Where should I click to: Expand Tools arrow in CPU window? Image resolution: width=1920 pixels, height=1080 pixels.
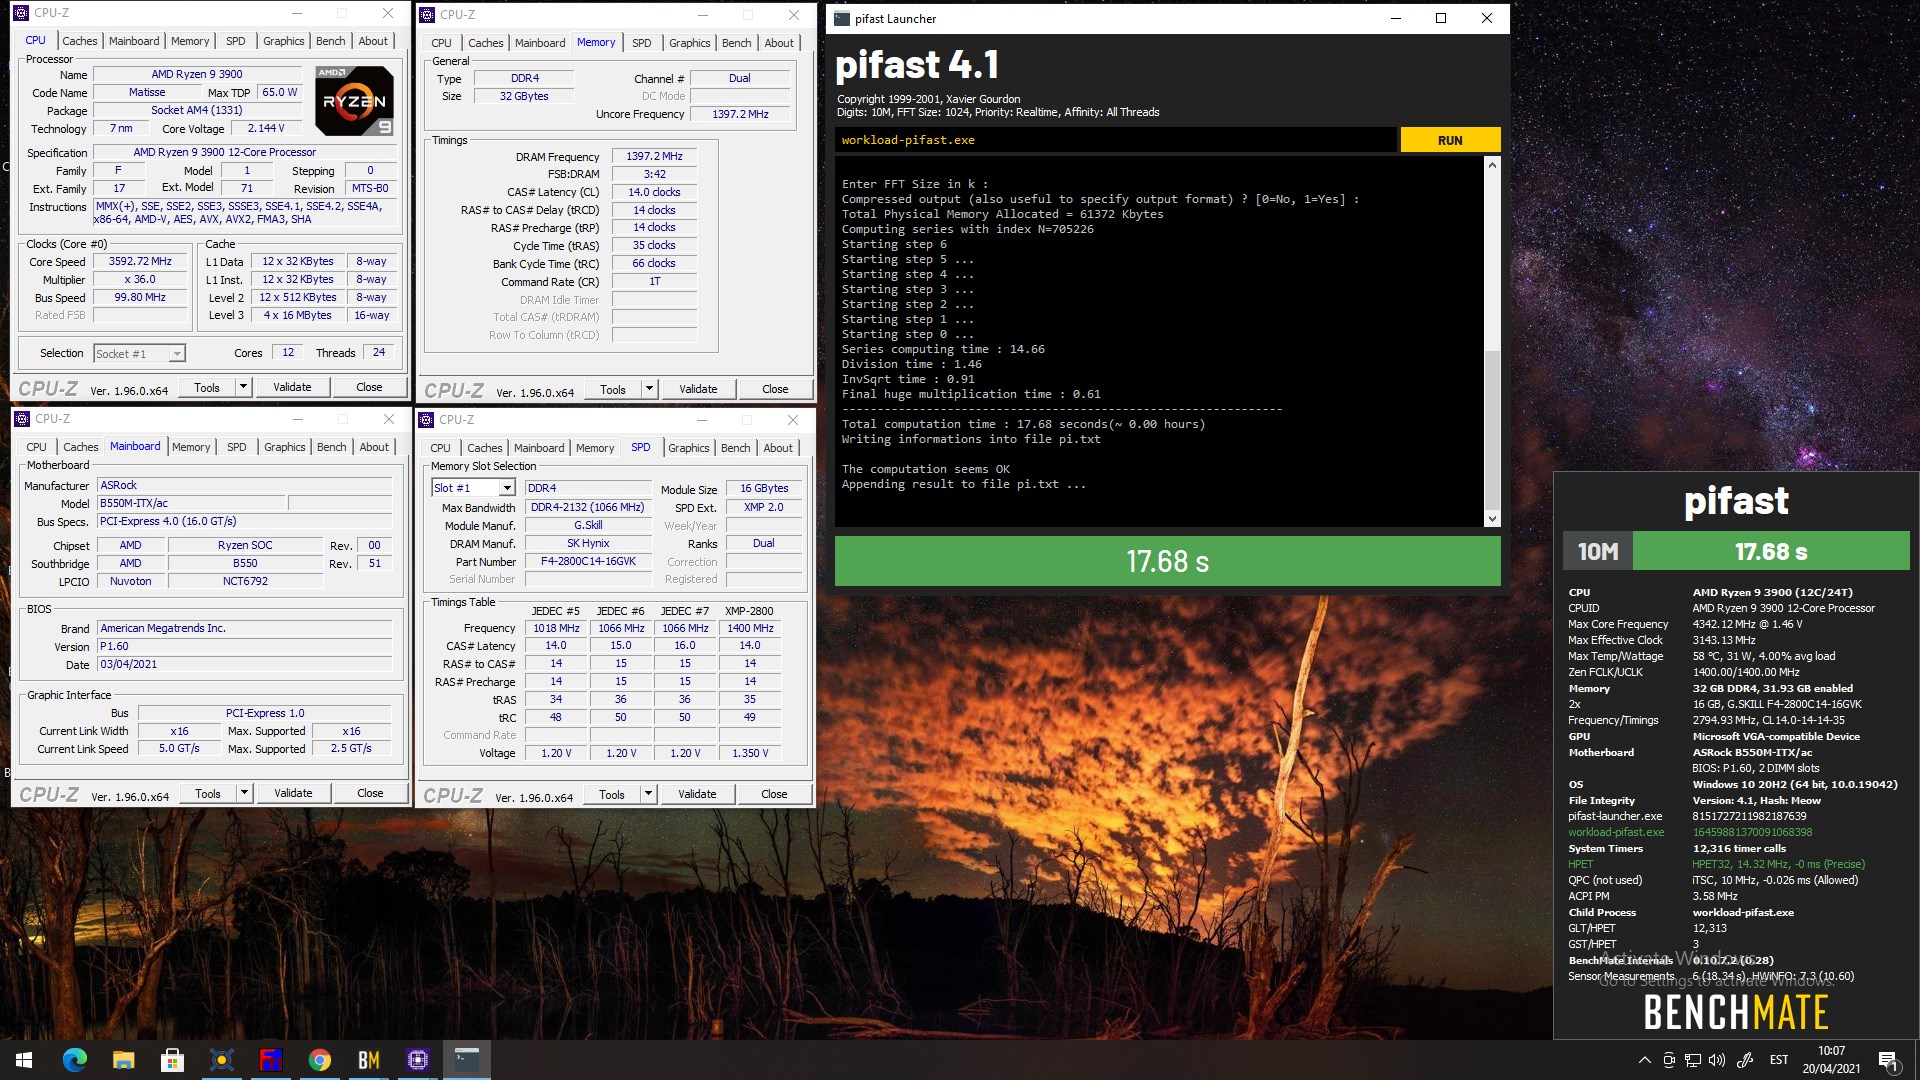(243, 387)
